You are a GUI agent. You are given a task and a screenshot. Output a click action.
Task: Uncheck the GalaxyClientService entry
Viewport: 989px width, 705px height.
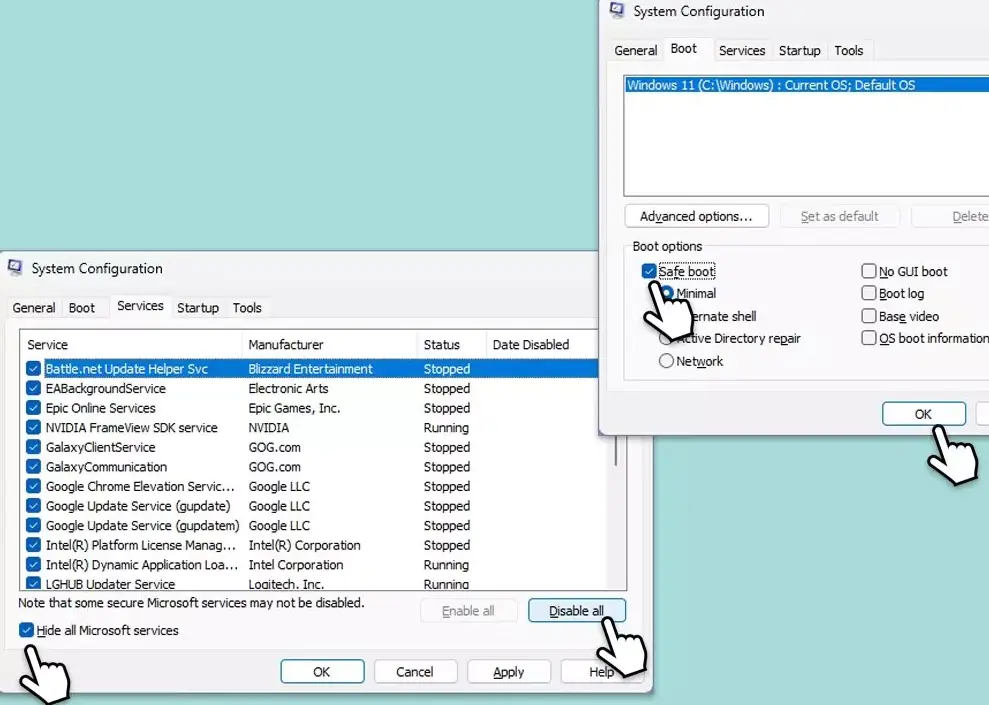click(x=33, y=447)
